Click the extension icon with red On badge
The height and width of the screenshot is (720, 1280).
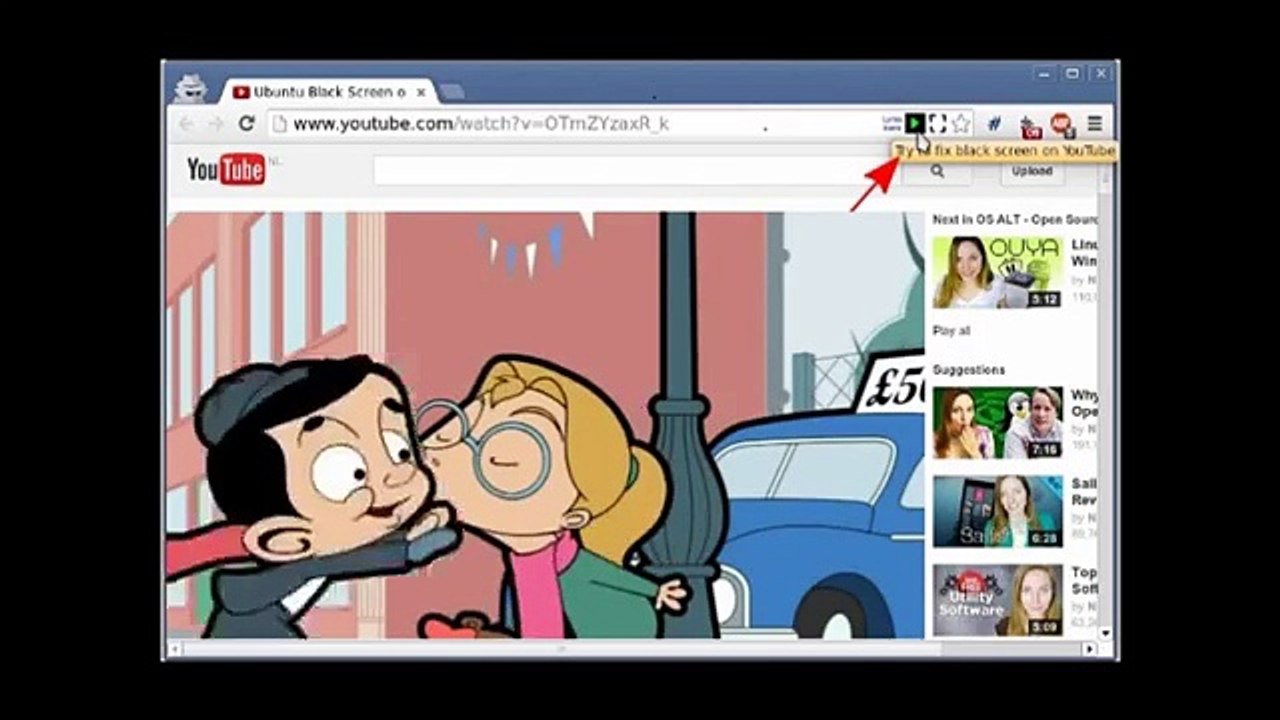point(1030,125)
